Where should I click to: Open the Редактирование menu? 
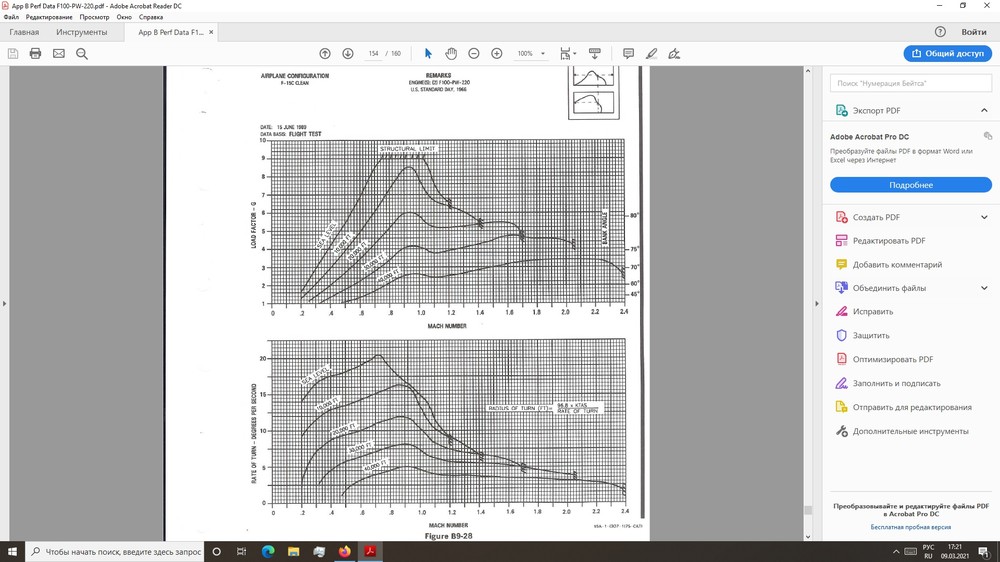pyautogui.click(x=49, y=17)
